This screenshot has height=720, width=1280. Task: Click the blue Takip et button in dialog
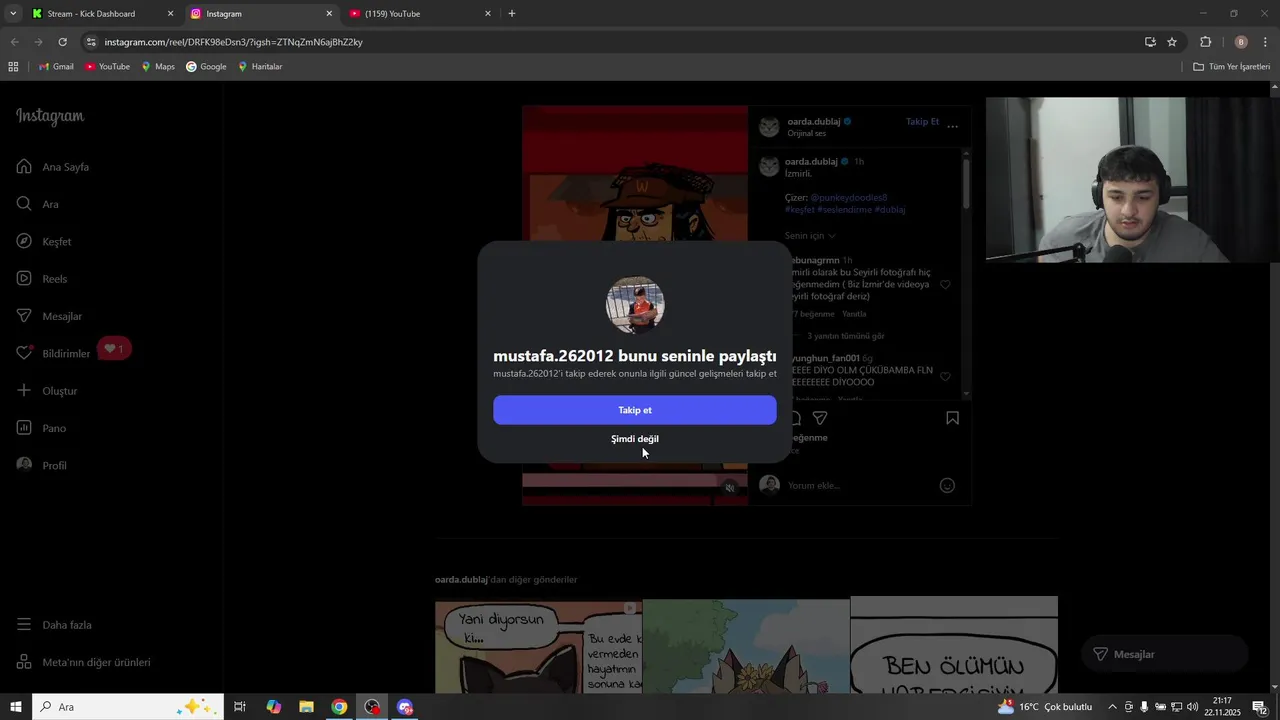pyautogui.click(x=634, y=410)
